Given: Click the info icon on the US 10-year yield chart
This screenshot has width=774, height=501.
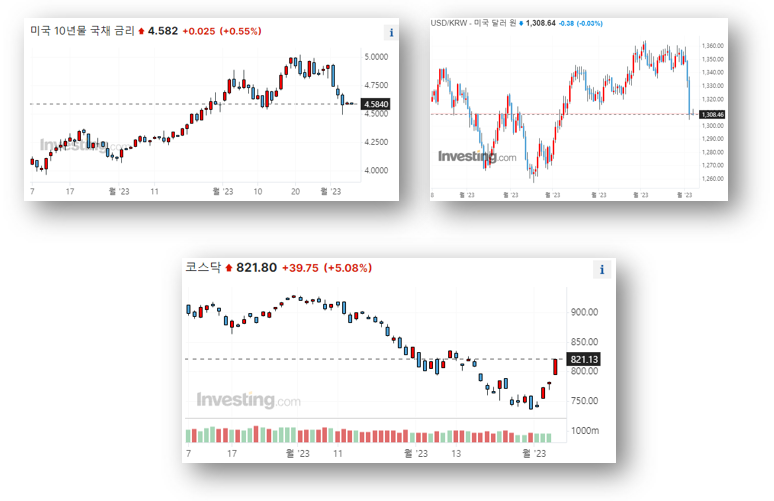Looking at the screenshot, I should (390, 32).
